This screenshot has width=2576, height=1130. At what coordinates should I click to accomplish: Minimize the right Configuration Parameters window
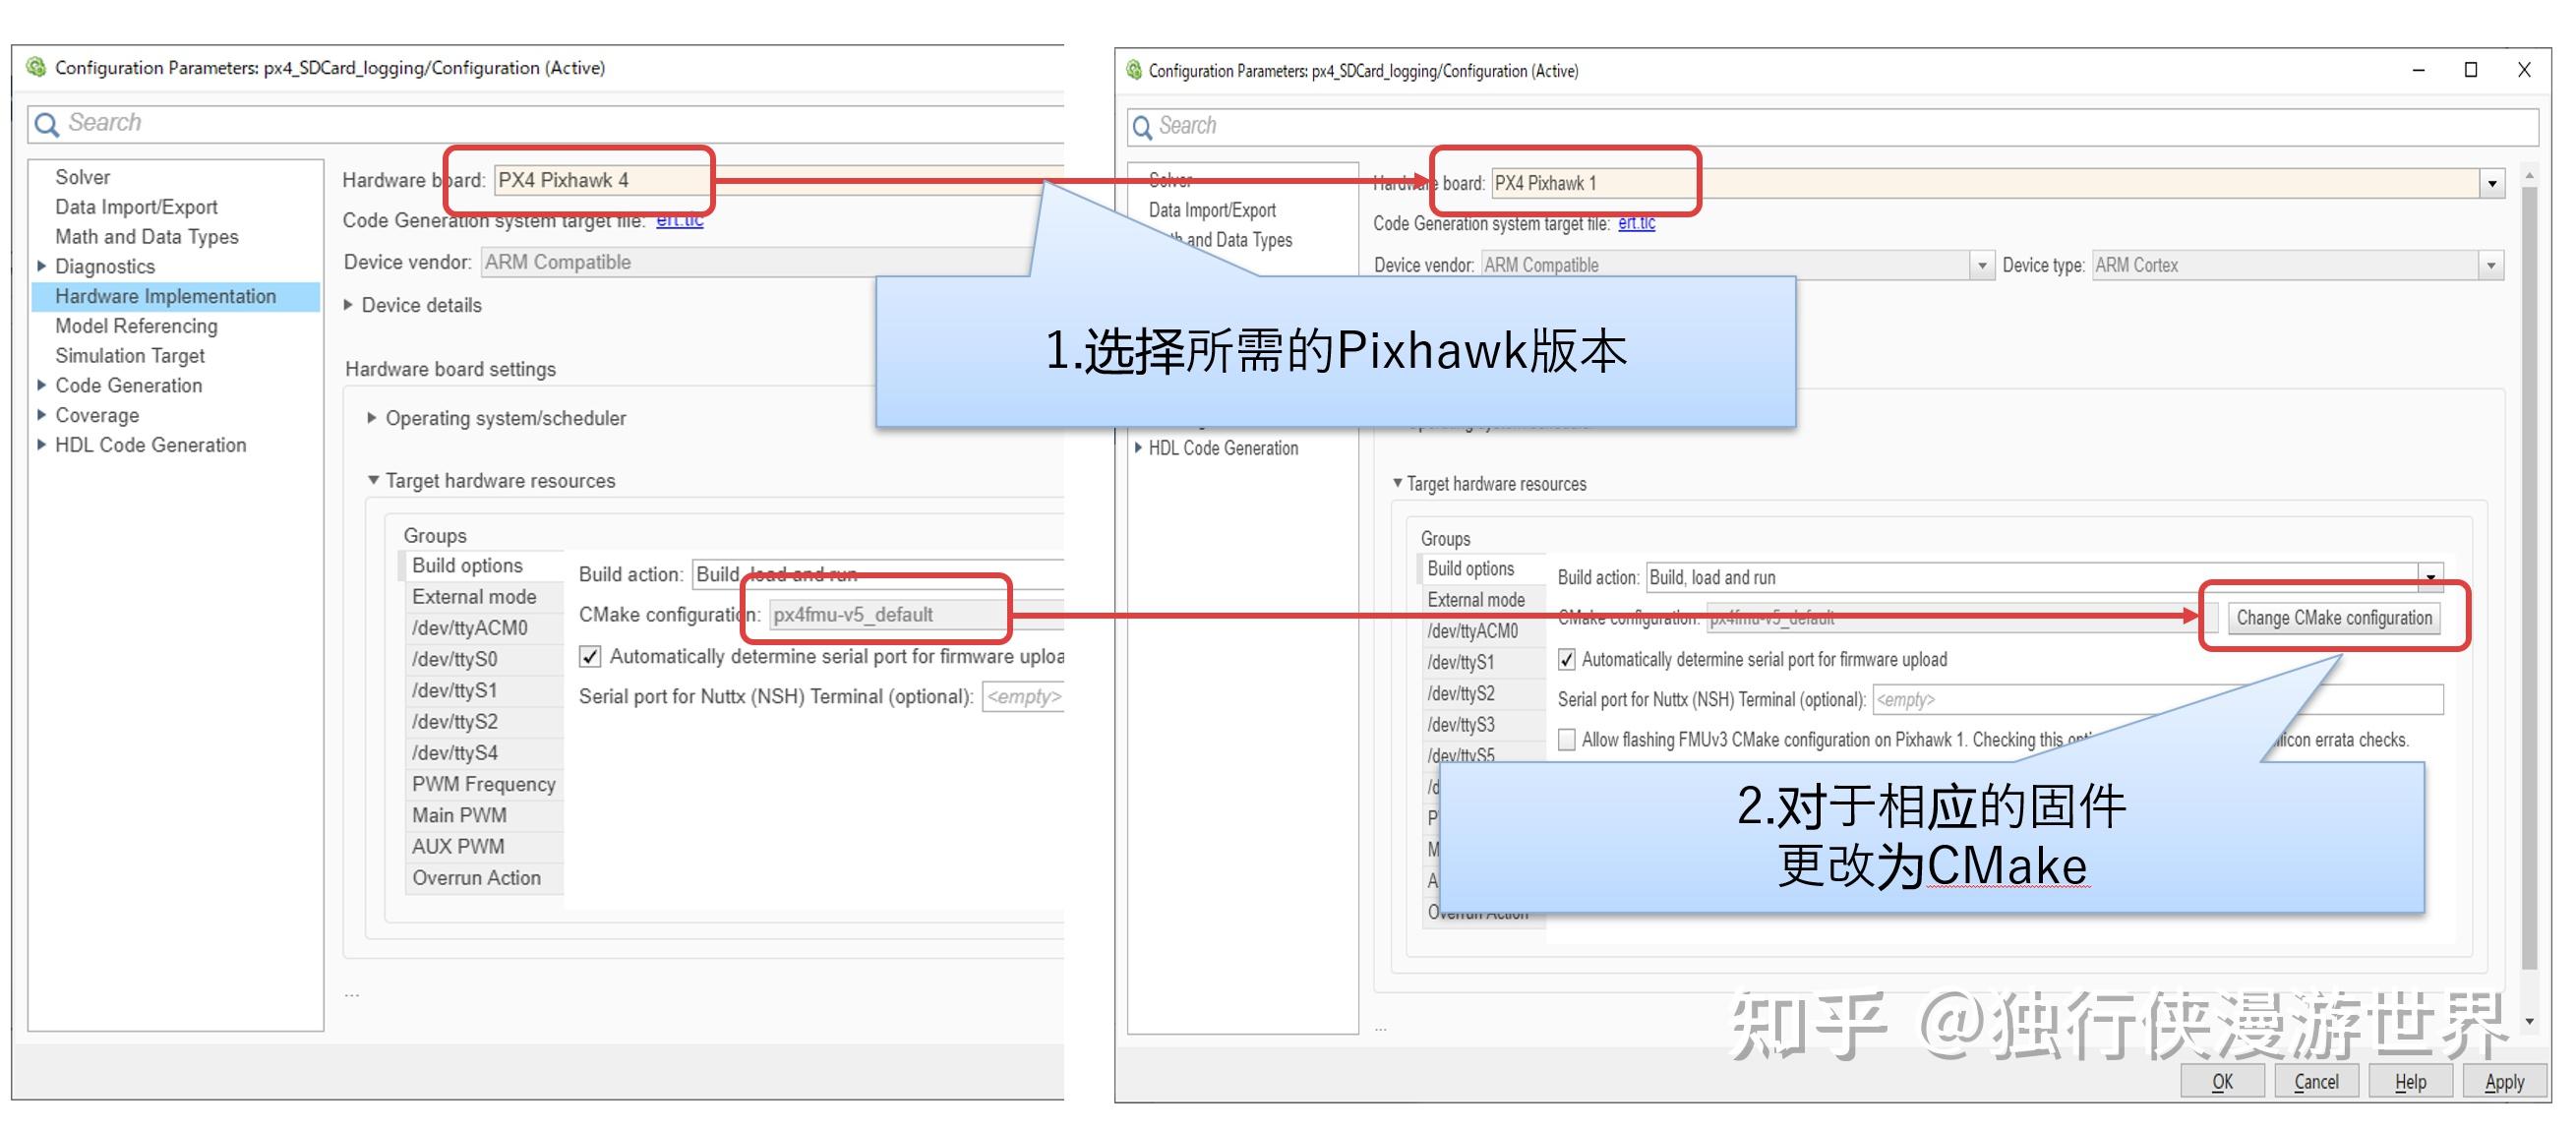click(x=2418, y=70)
